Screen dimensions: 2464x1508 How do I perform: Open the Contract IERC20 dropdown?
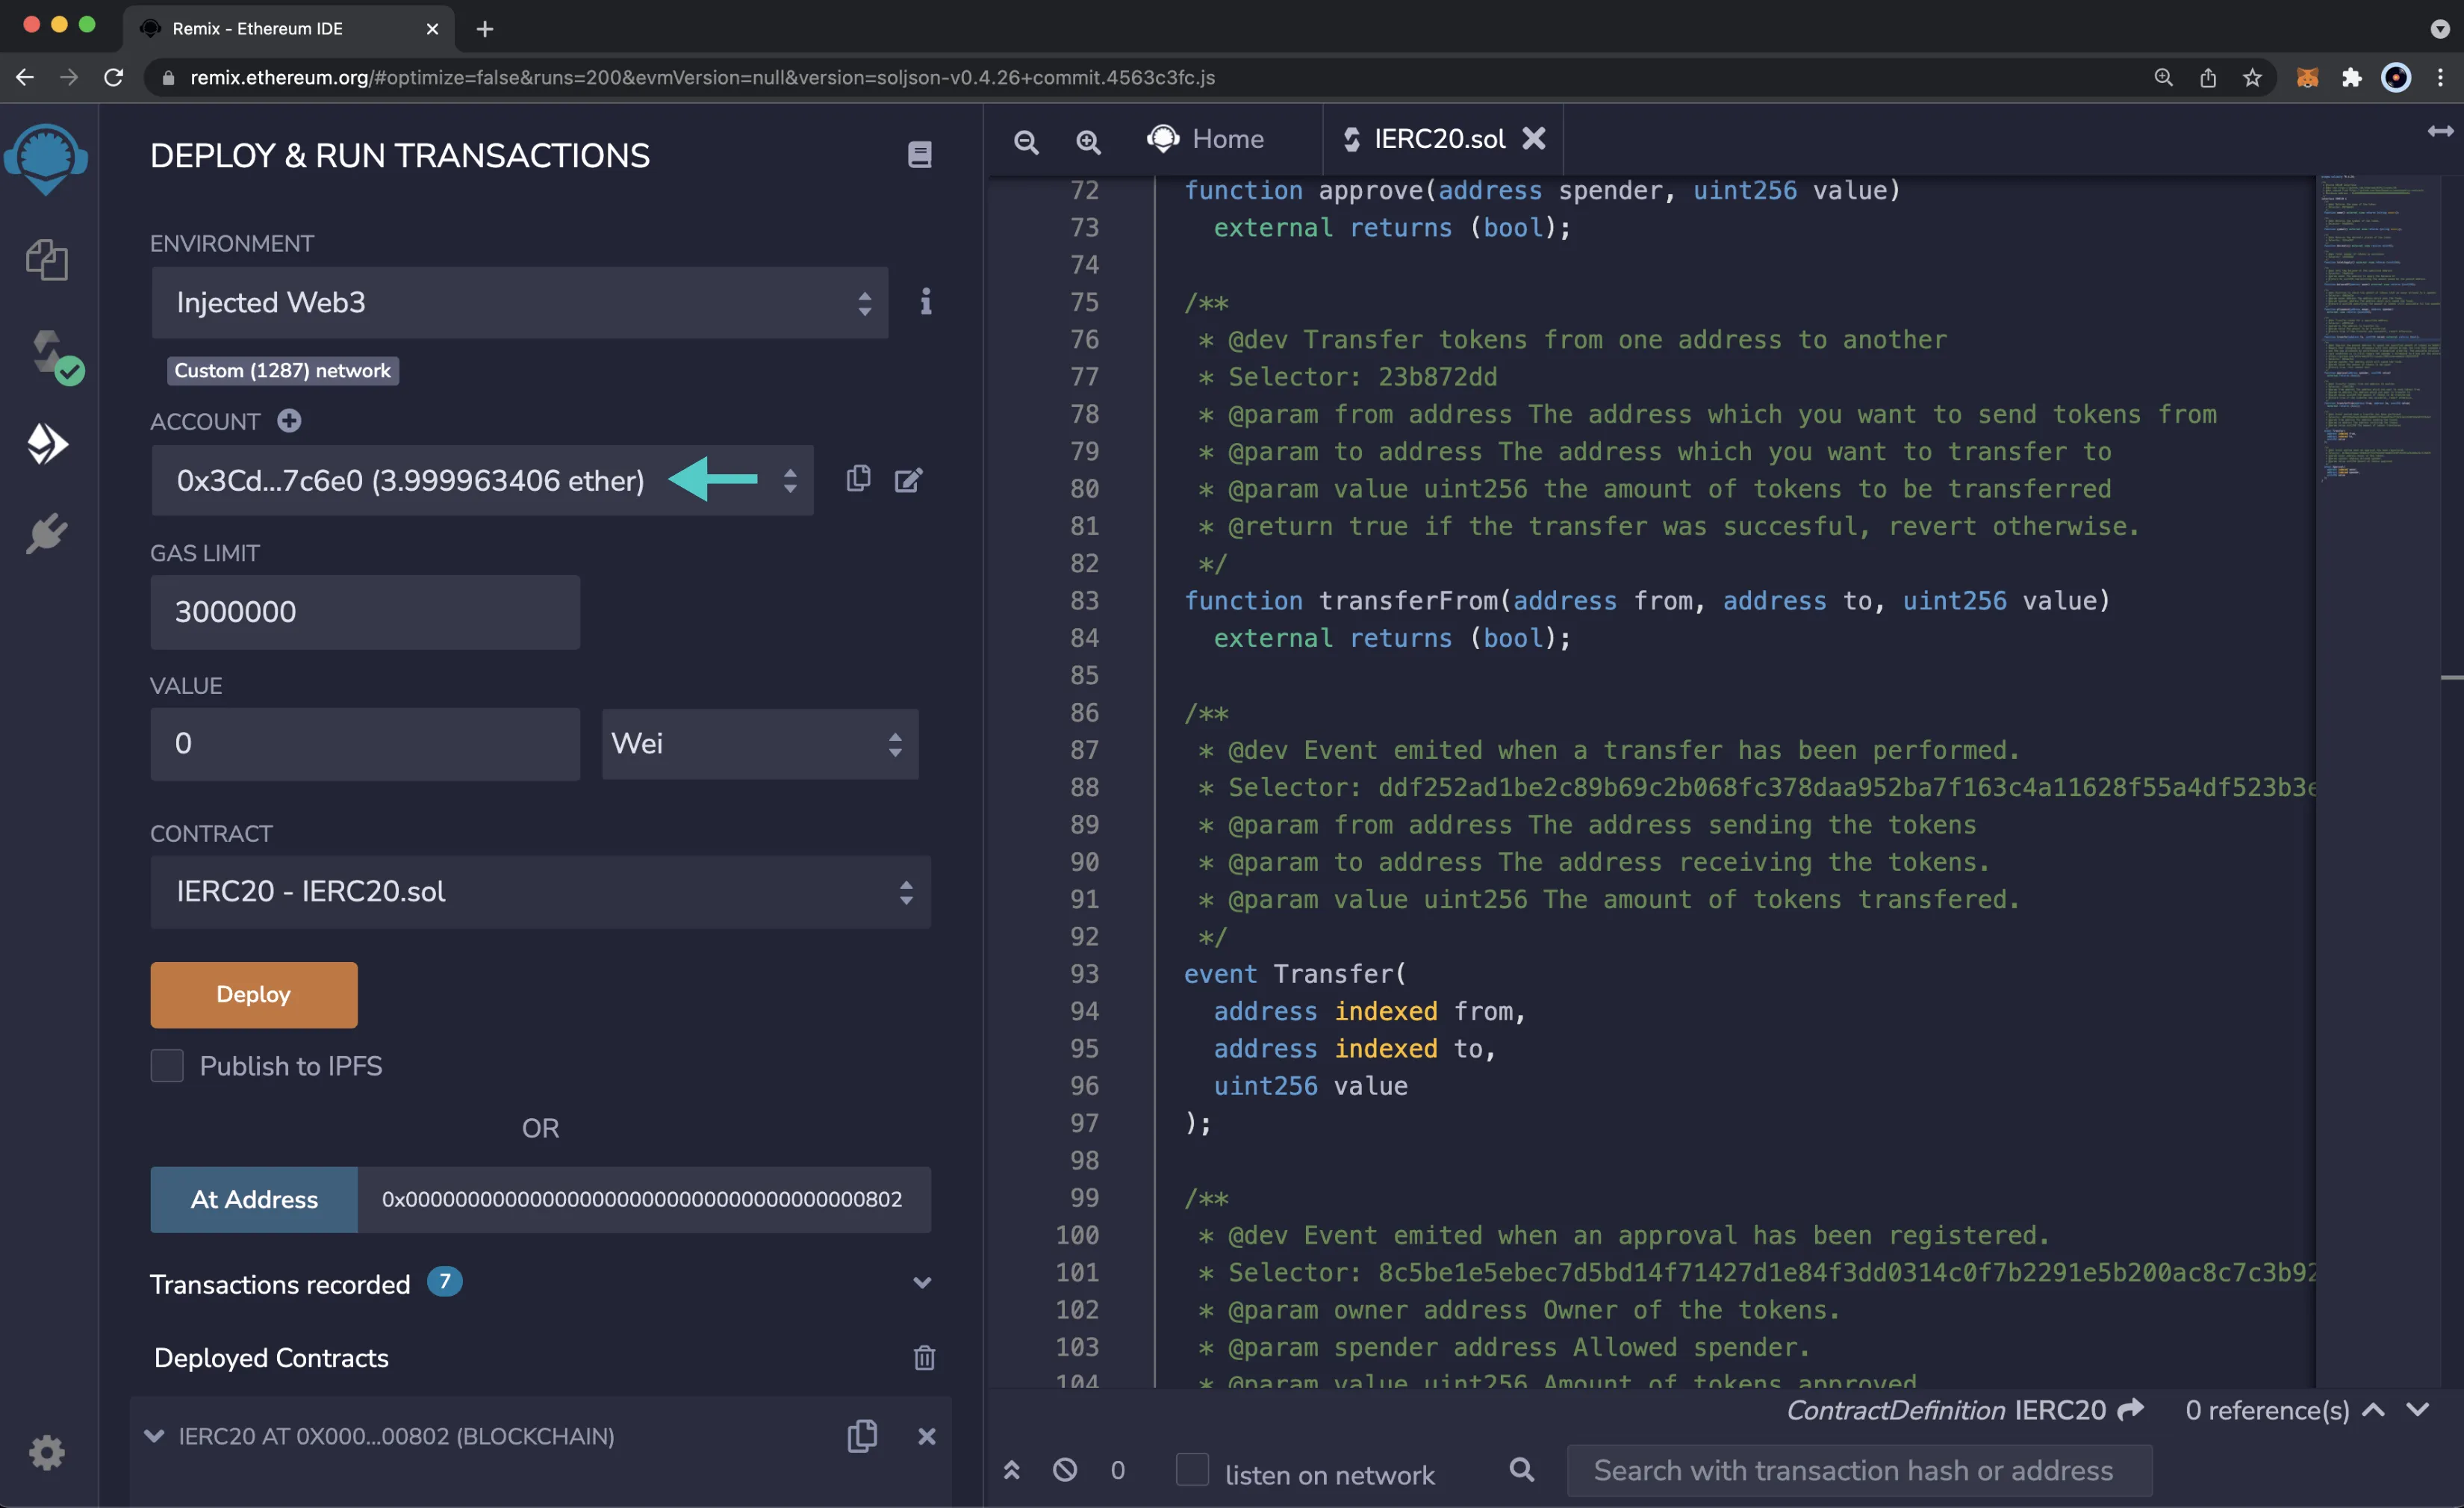(540, 891)
